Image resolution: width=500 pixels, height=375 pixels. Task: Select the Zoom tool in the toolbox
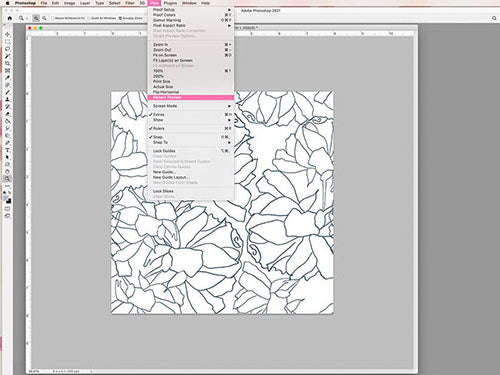[x=7, y=179]
